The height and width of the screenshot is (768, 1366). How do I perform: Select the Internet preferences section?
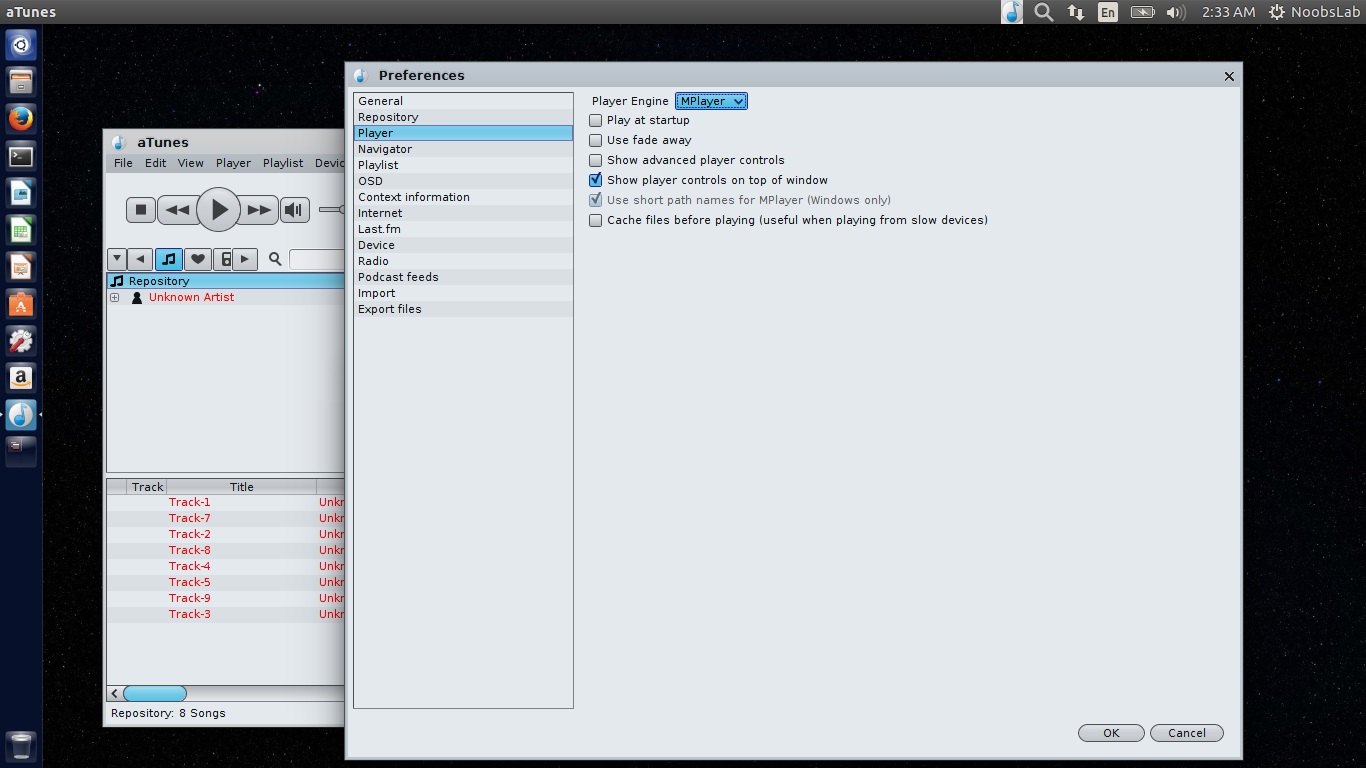[463, 213]
